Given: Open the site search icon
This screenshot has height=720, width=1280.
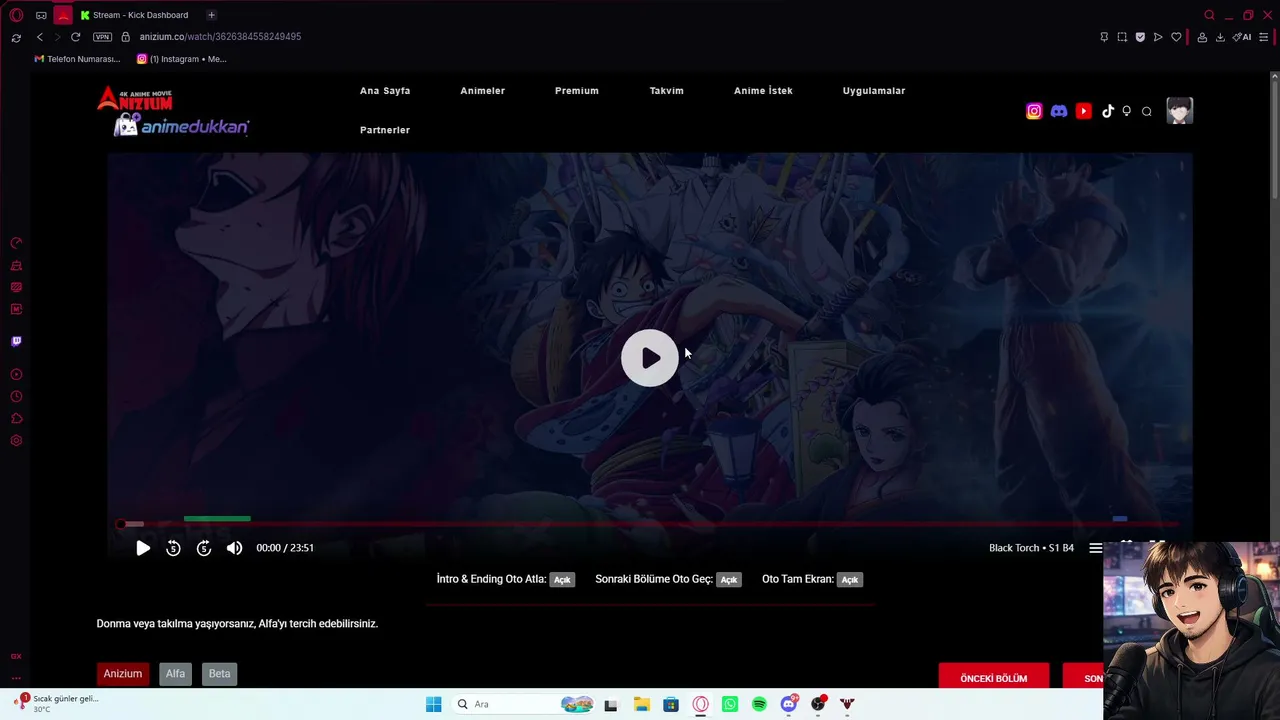Looking at the screenshot, I should tap(1147, 111).
